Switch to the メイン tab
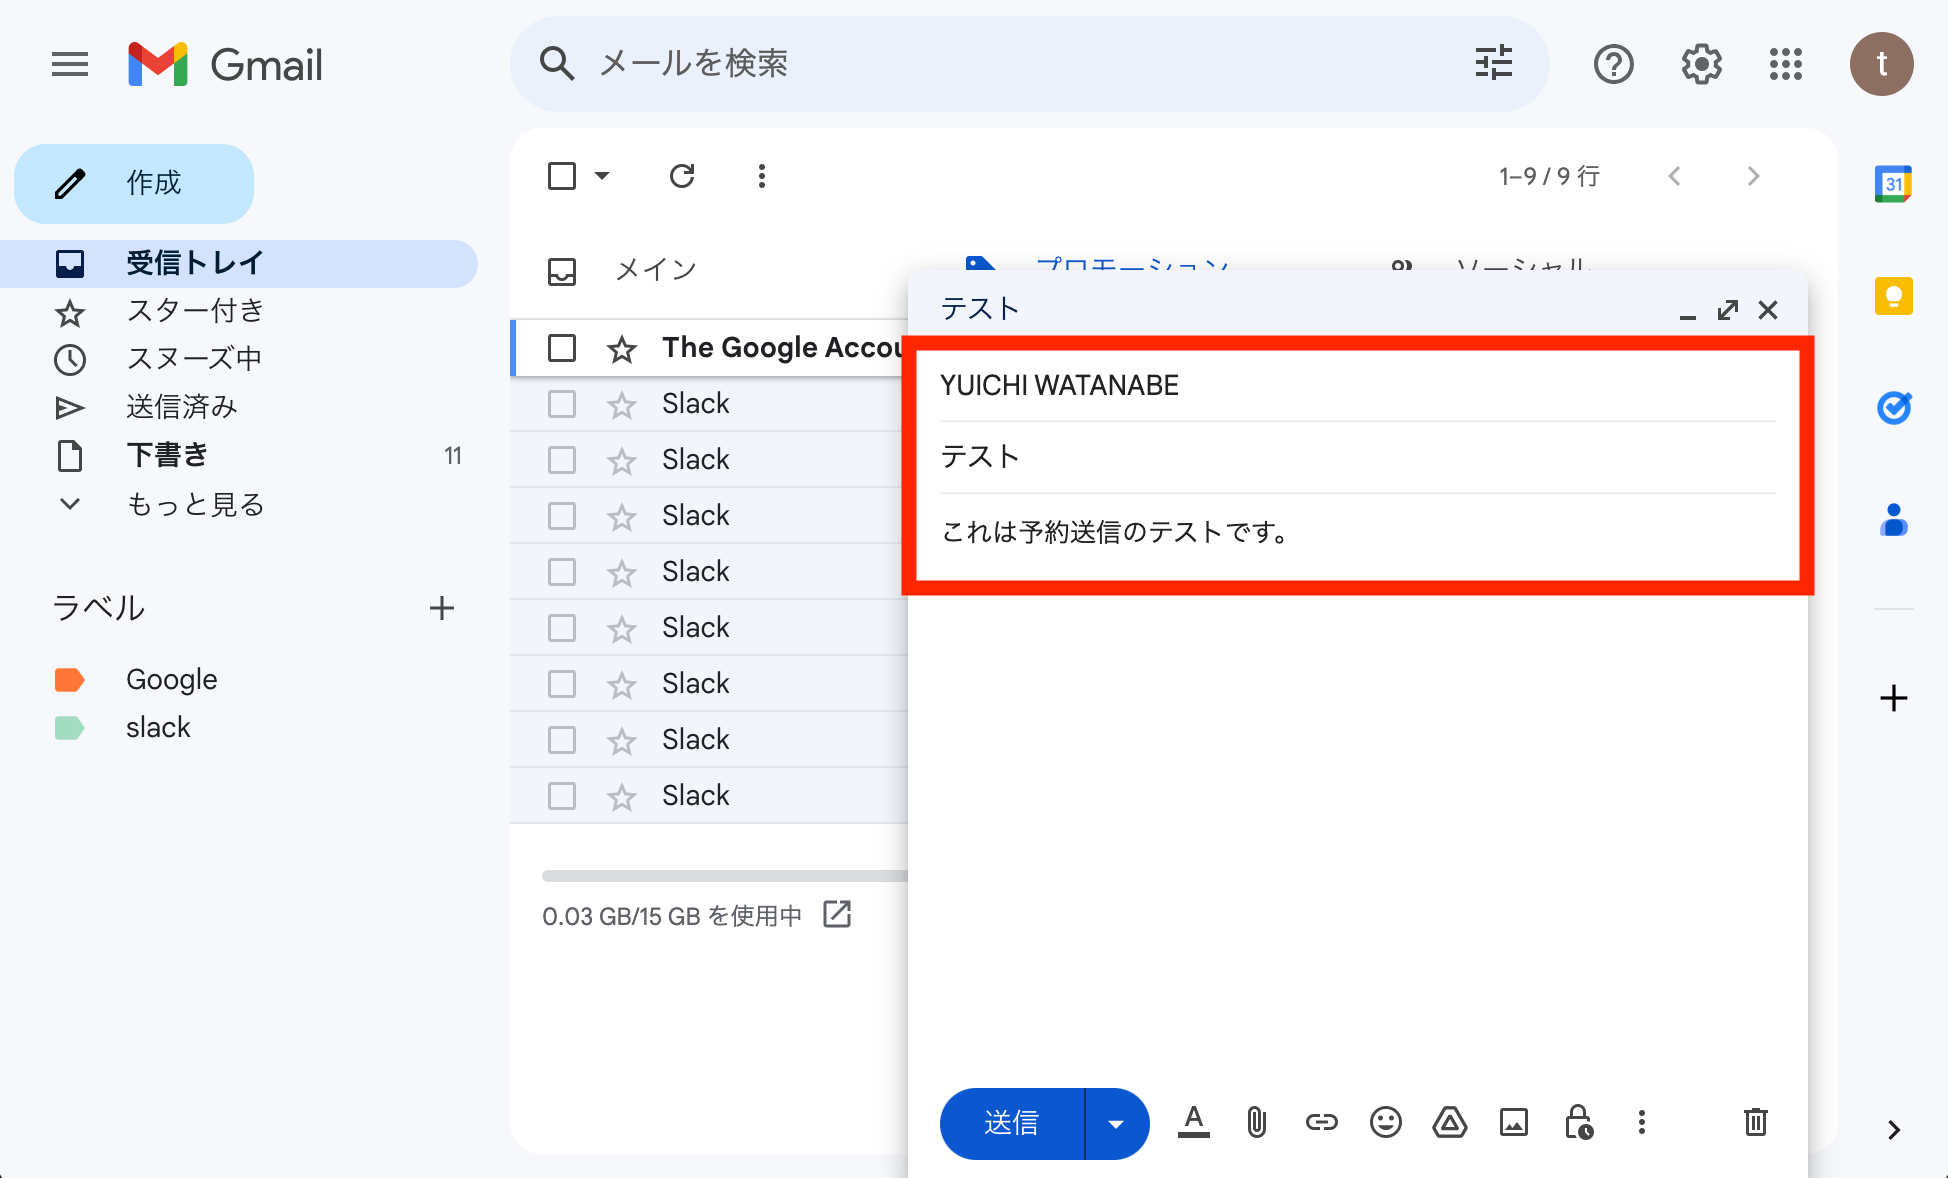This screenshot has width=1948, height=1178. (622, 270)
